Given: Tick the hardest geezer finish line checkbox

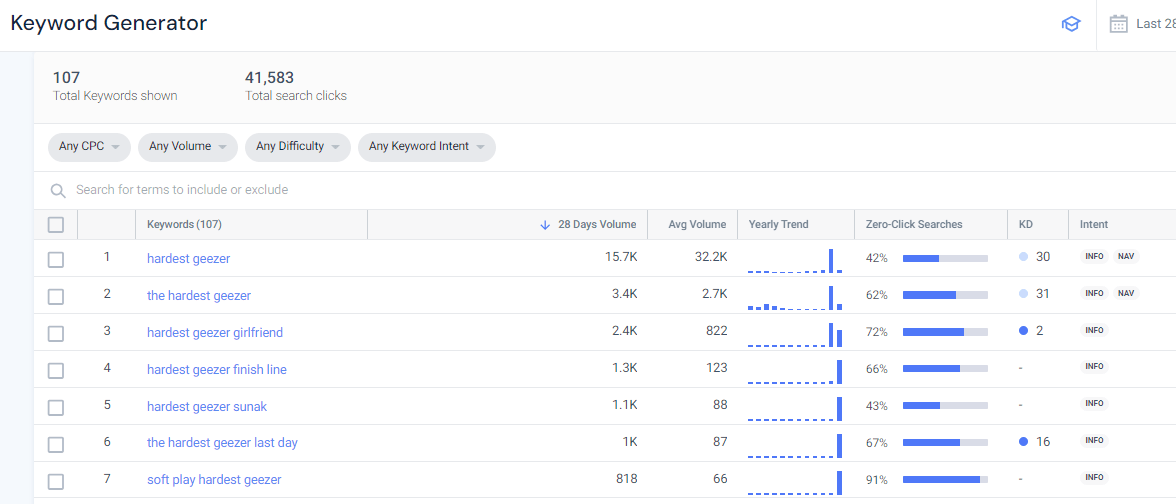Looking at the screenshot, I should point(56,370).
